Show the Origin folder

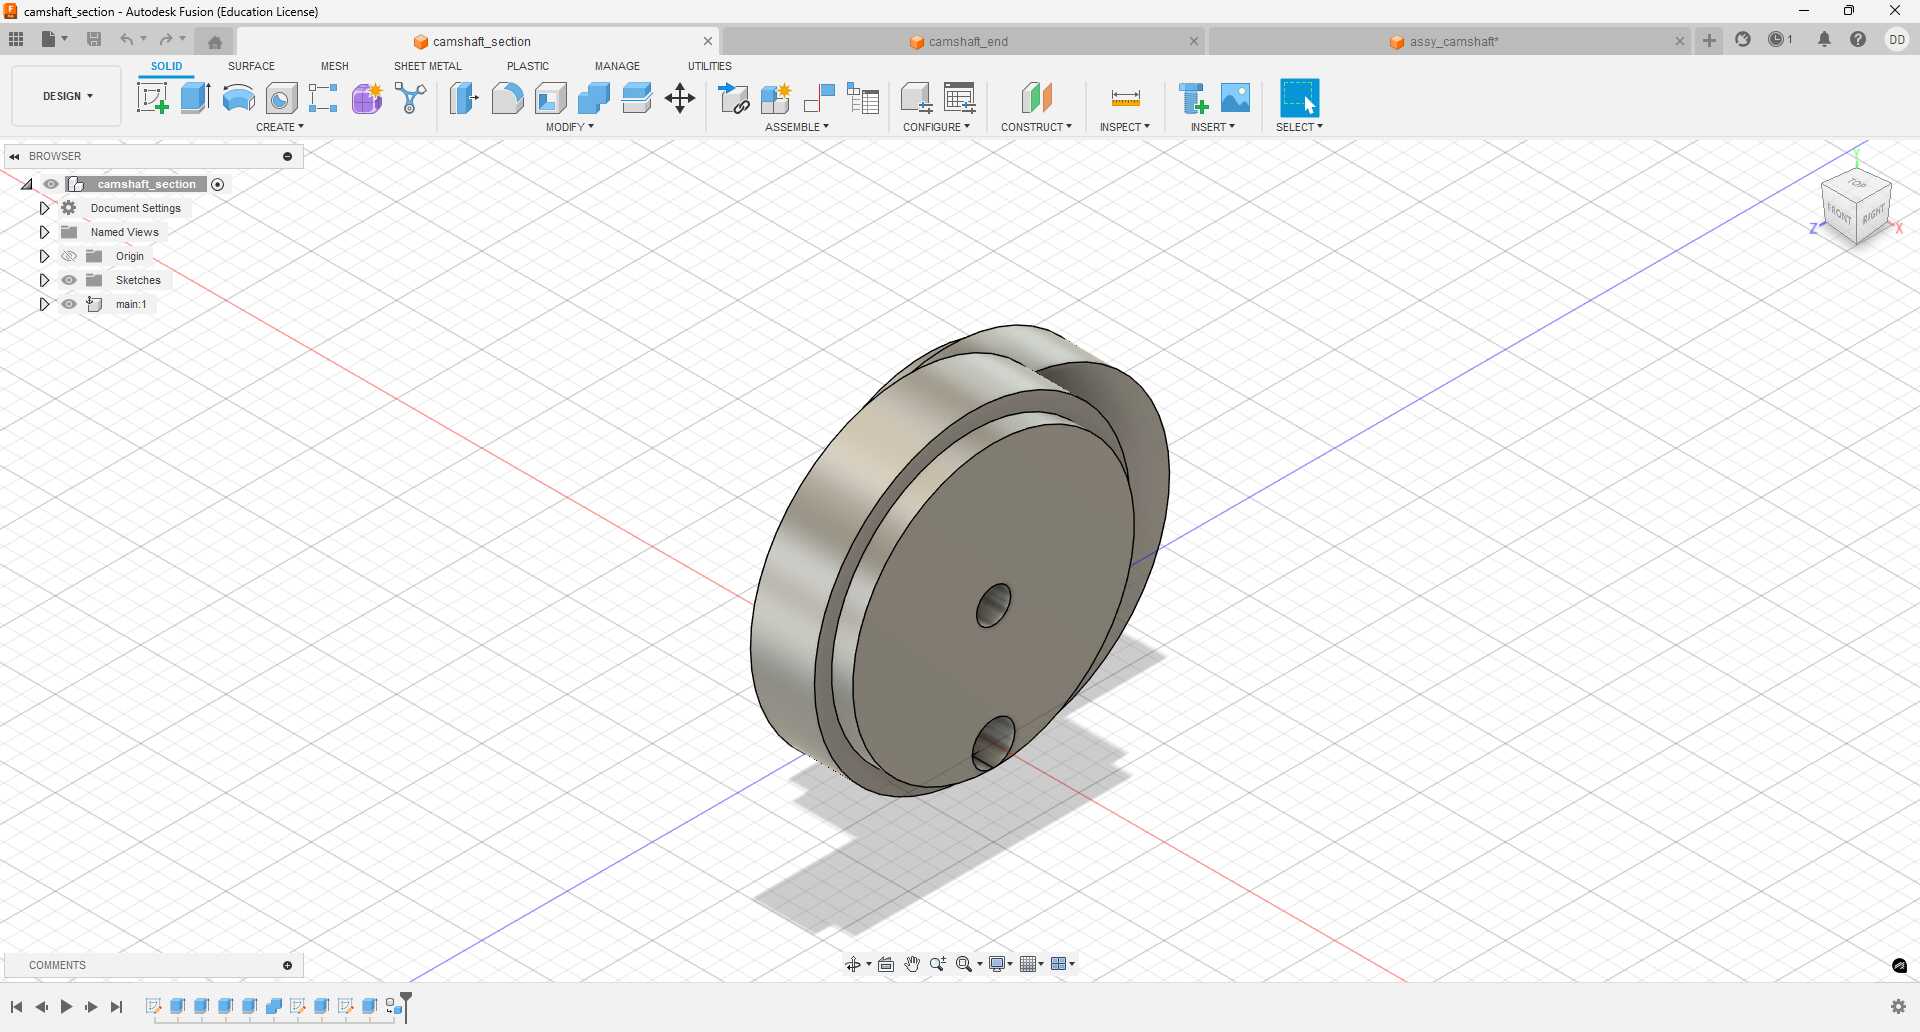(x=69, y=256)
